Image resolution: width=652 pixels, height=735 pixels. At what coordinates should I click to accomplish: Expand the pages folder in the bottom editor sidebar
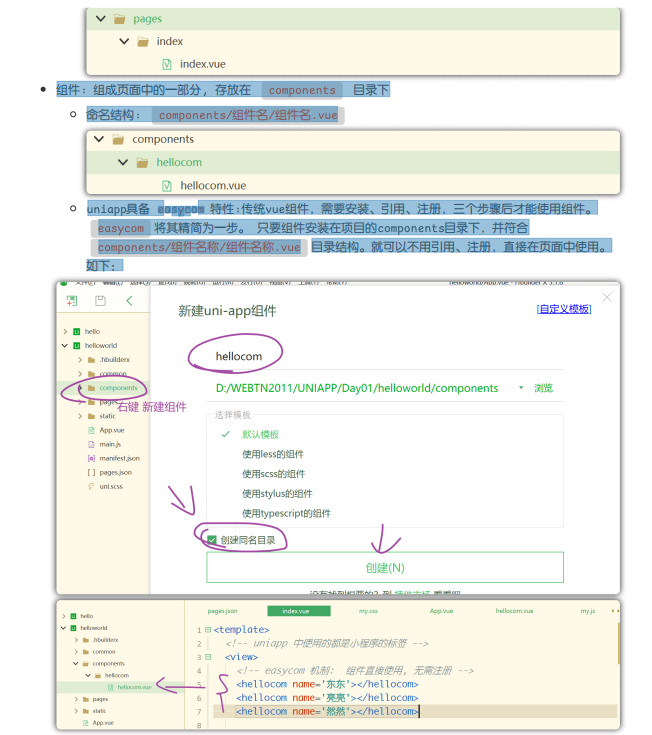pyautogui.click(x=76, y=699)
